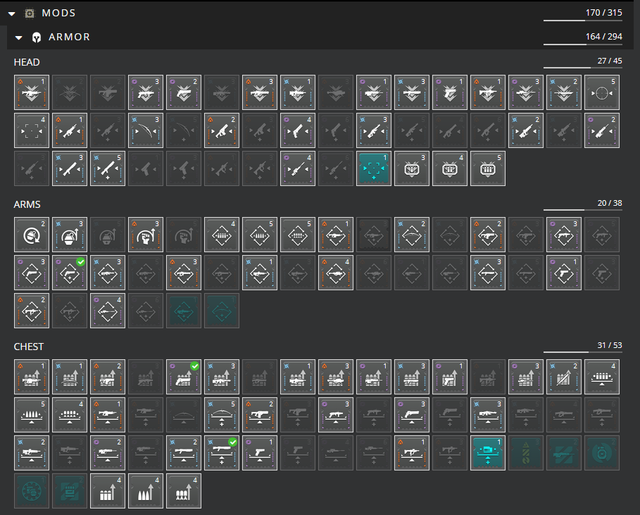Select void cost-1 pistol mod in Arms

pyautogui.click(x=564, y=272)
